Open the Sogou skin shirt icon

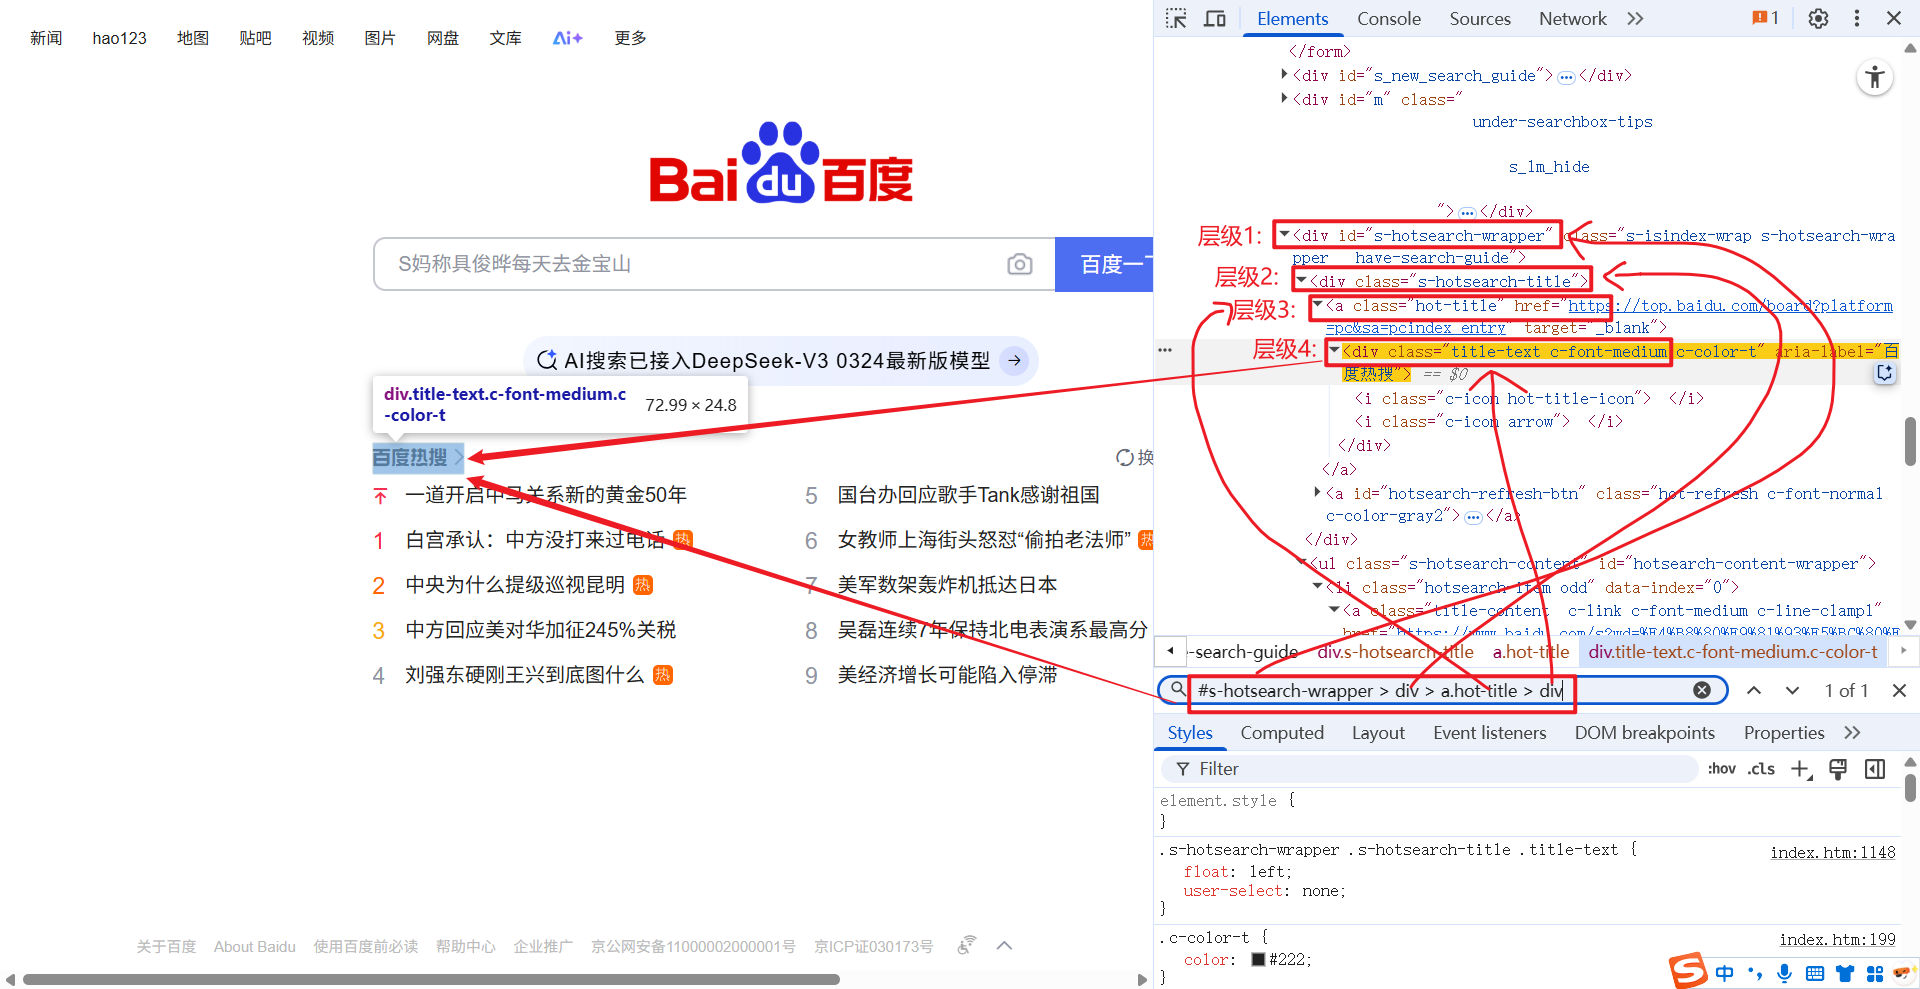[x=1845, y=973]
